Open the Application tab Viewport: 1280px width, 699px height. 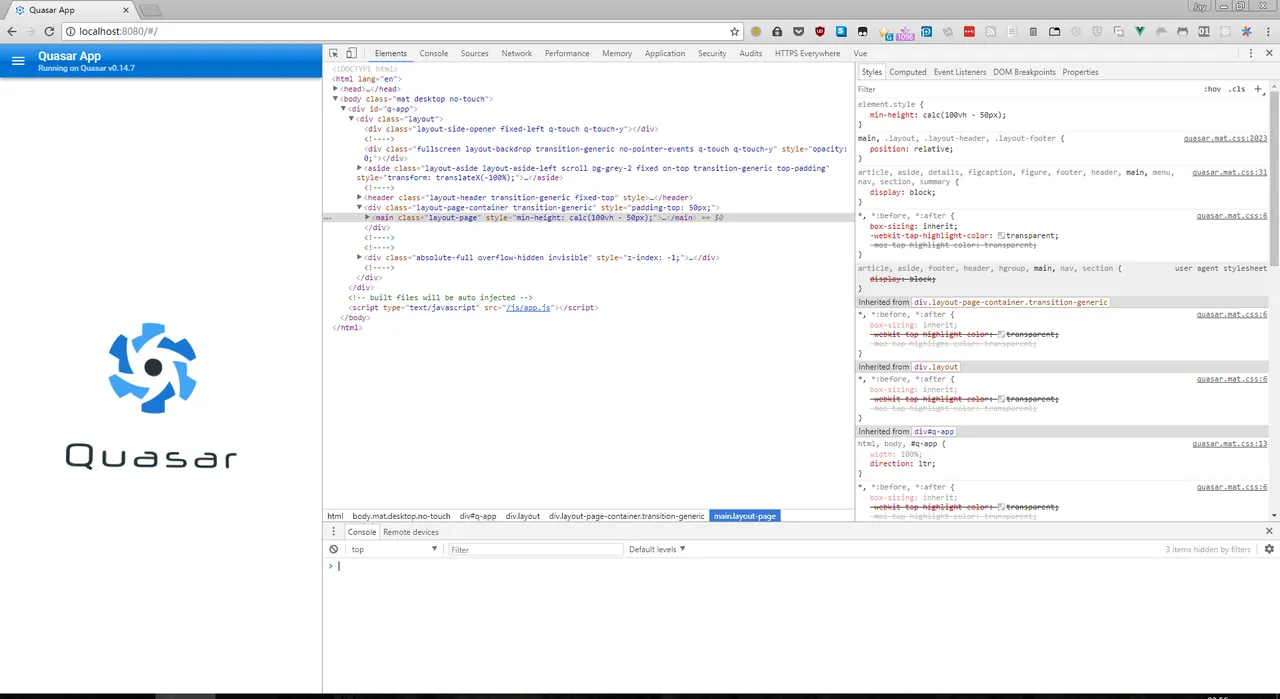[665, 53]
